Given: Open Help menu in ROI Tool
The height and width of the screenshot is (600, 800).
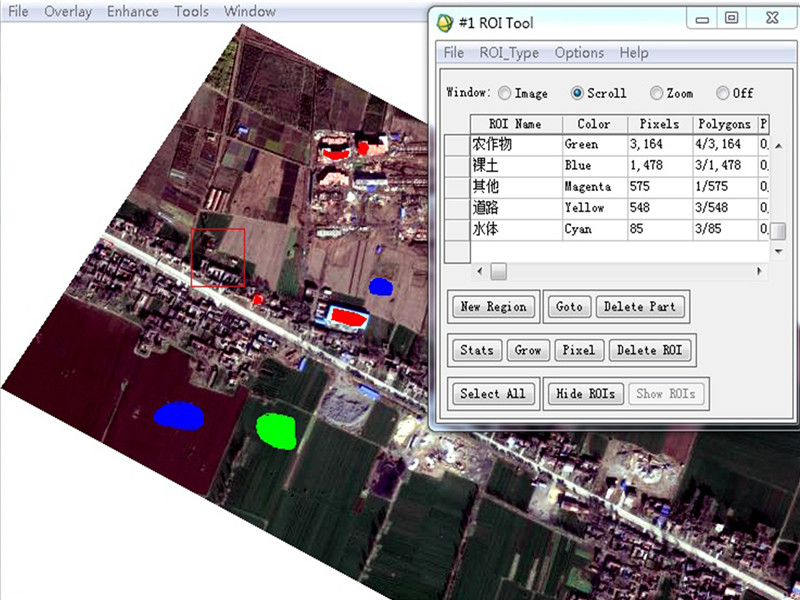Looking at the screenshot, I should click(634, 53).
